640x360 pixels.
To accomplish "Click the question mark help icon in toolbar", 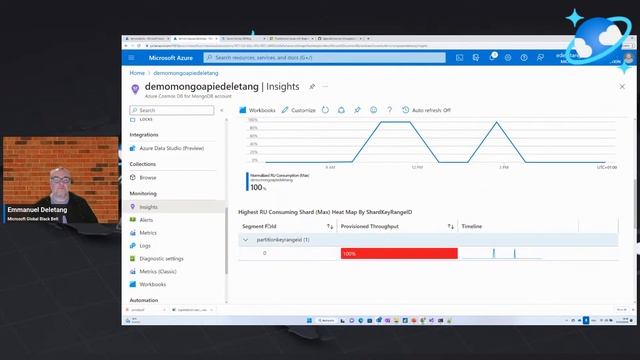I will [389, 110].
